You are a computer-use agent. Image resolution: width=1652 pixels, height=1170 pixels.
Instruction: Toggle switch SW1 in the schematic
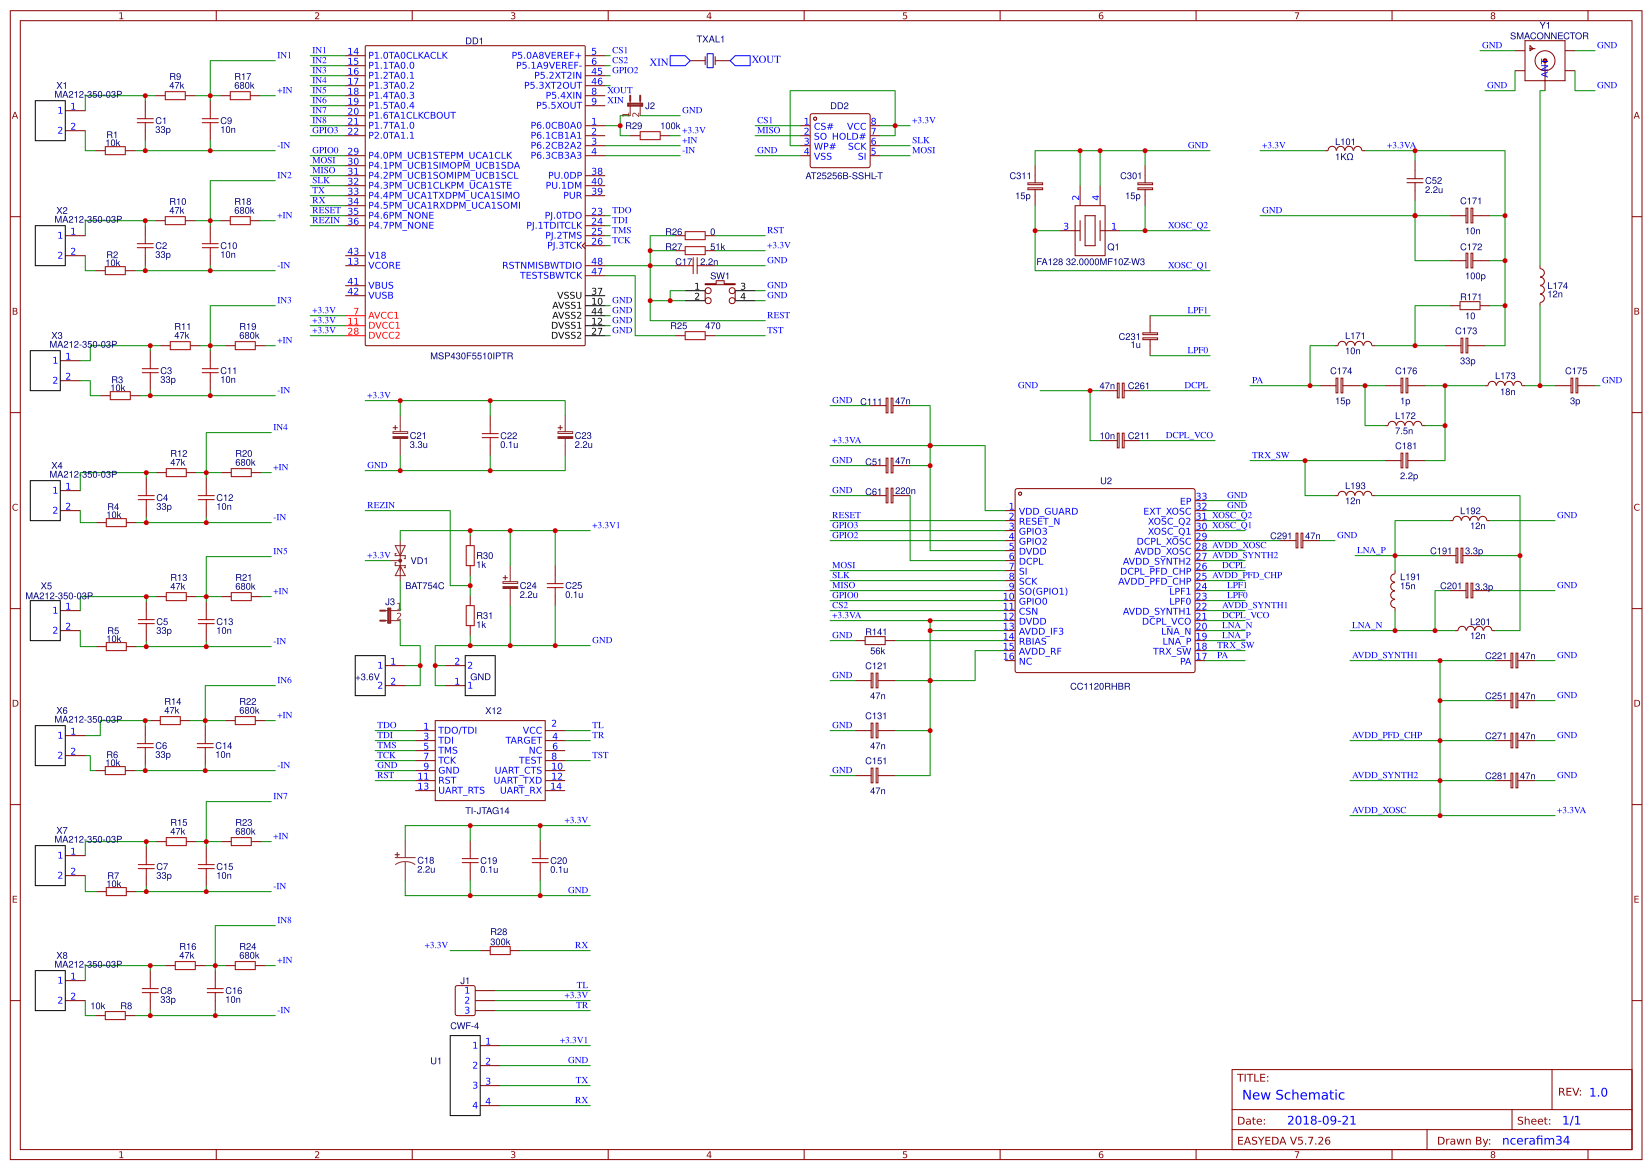(720, 293)
